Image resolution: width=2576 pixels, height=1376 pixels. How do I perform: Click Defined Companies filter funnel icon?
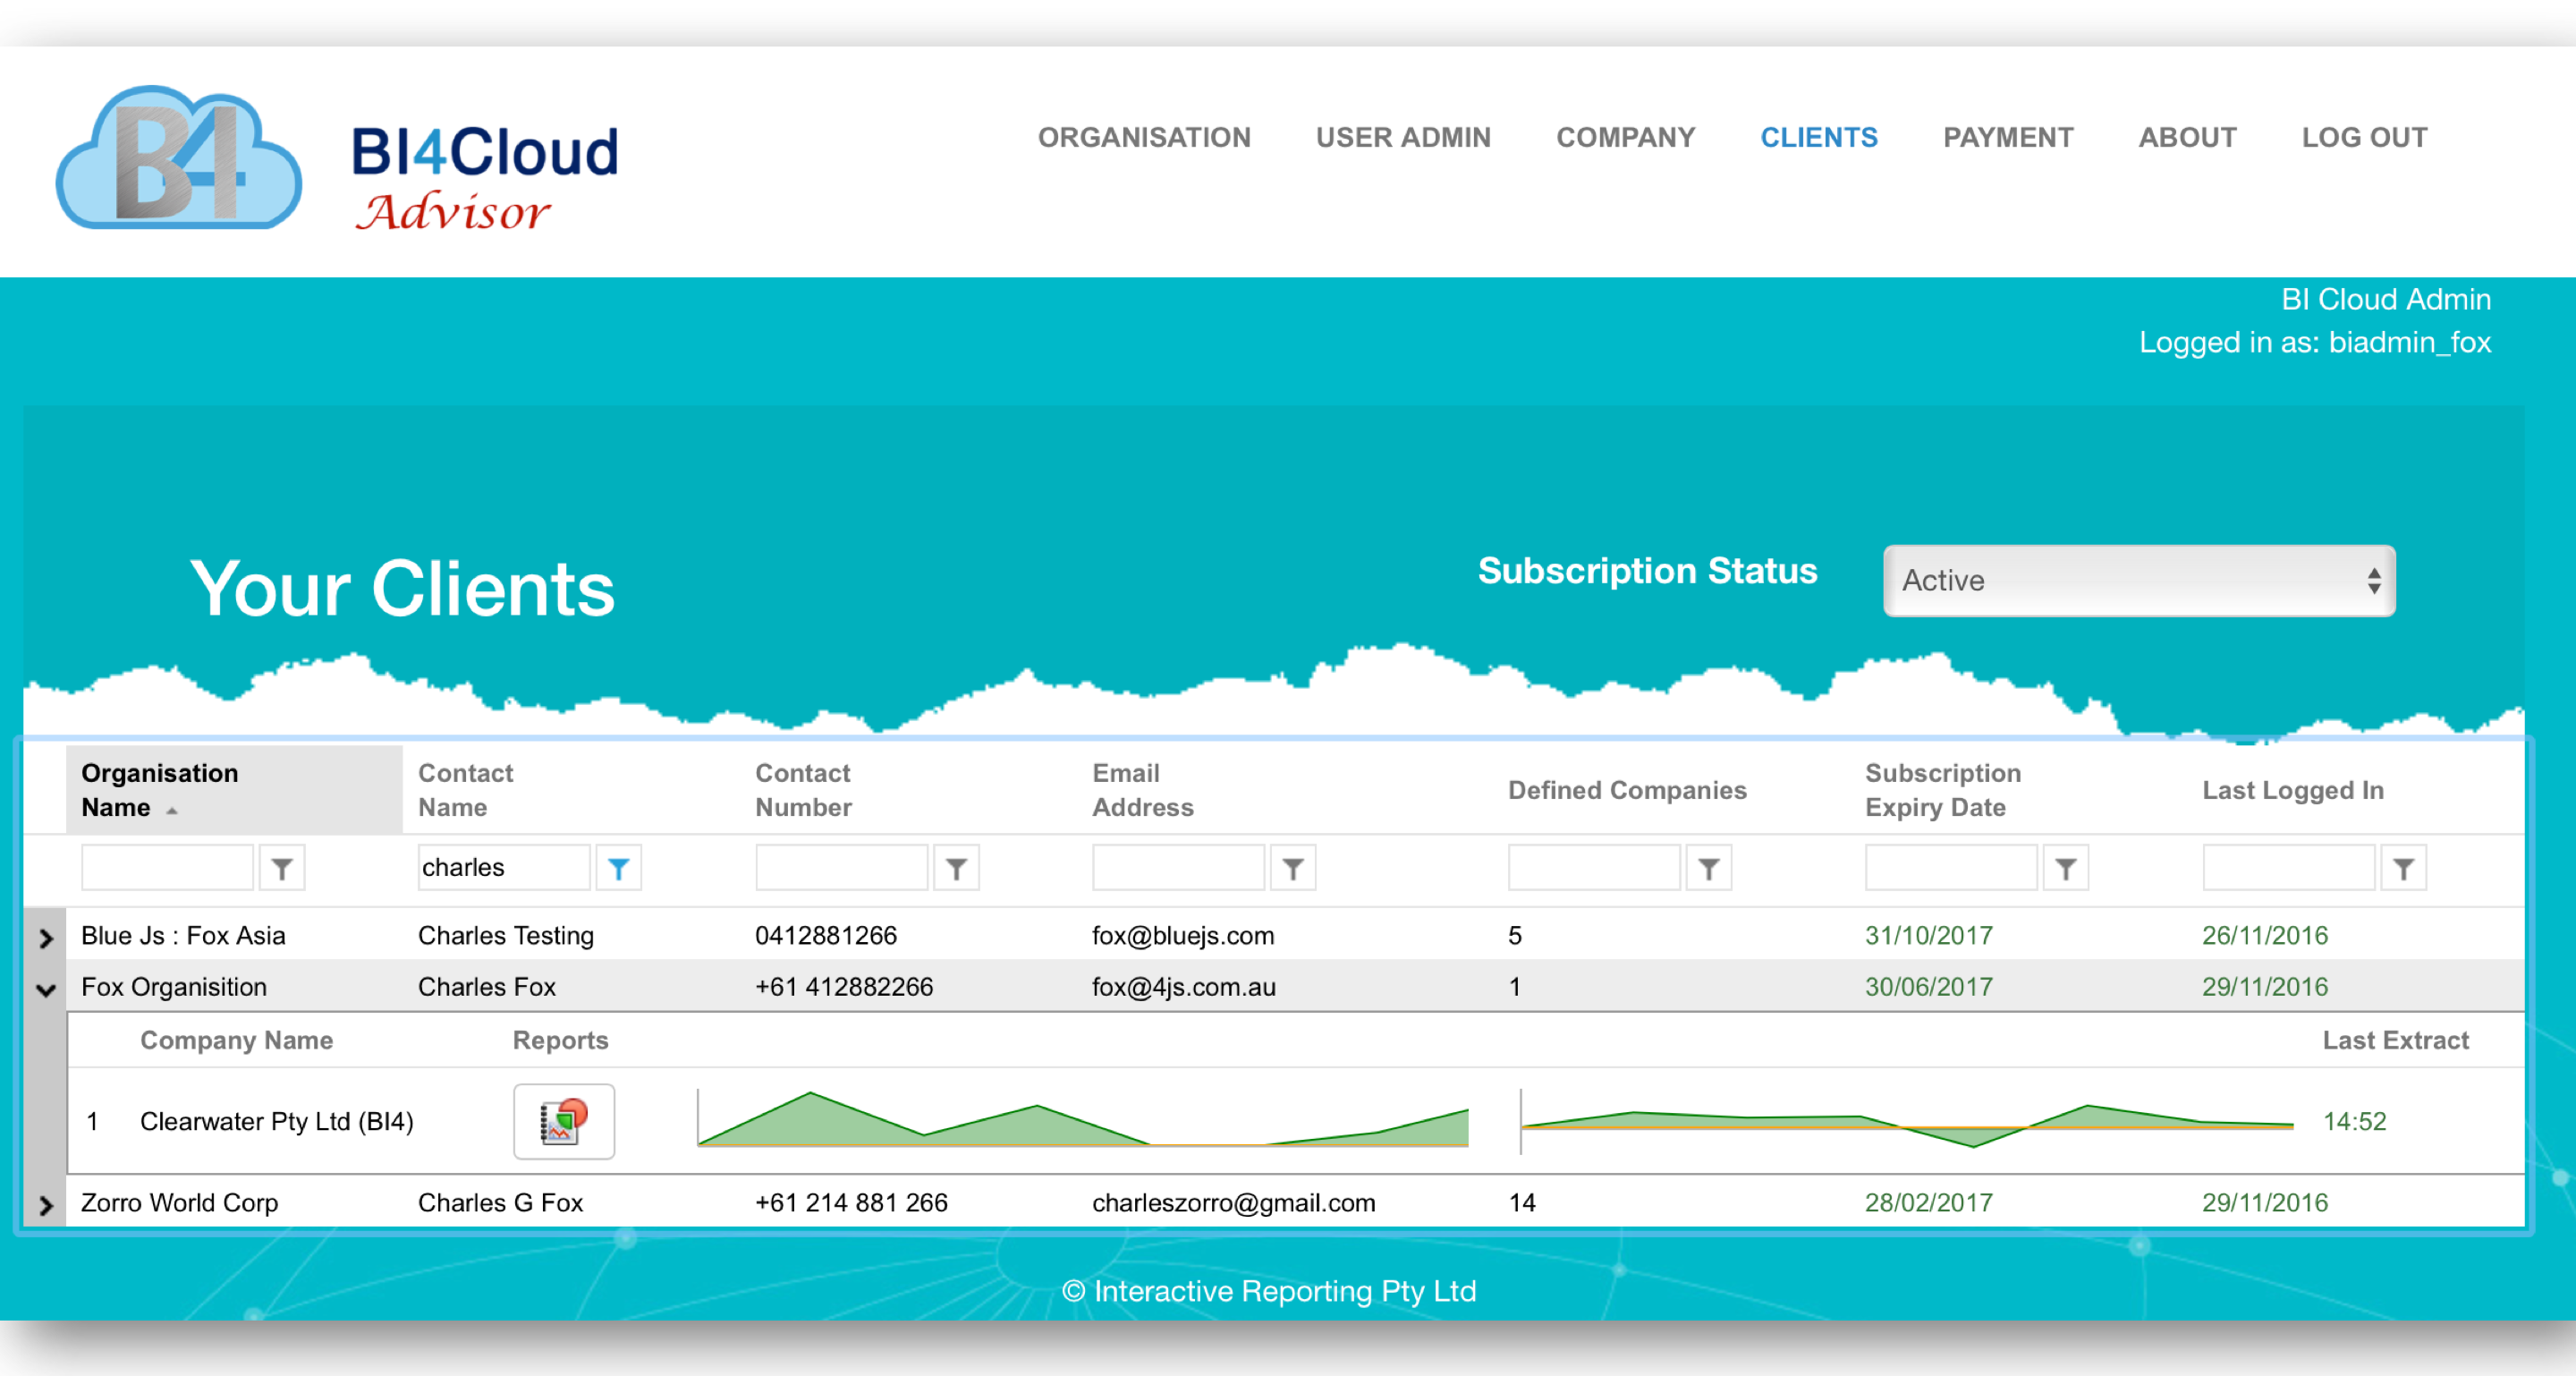click(1709, 868)
